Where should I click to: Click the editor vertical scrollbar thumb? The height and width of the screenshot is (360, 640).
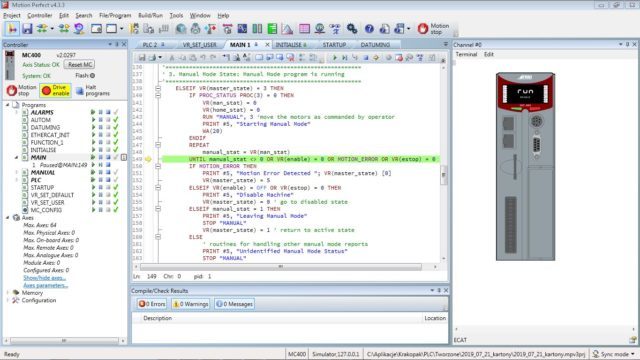(444, 175)
